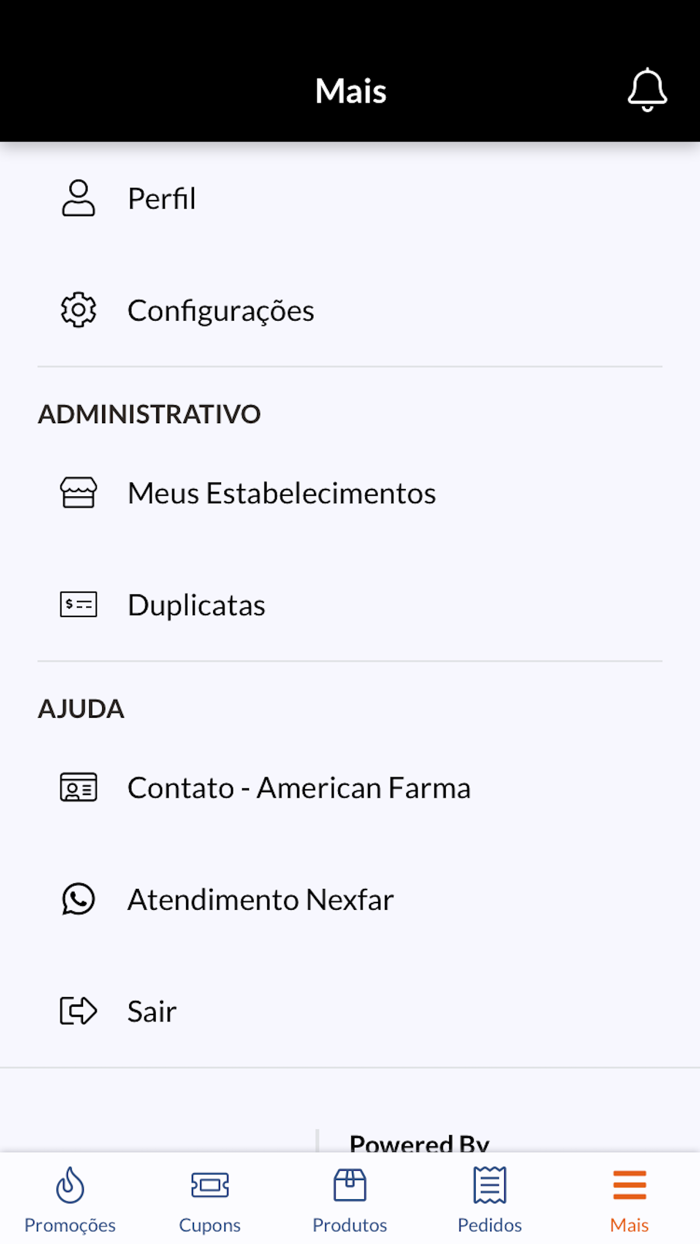Image resolution: width=700 pixels, height=1244 pixels.
Task: Tap the Perfil person icon
Action: coord(78,198)
